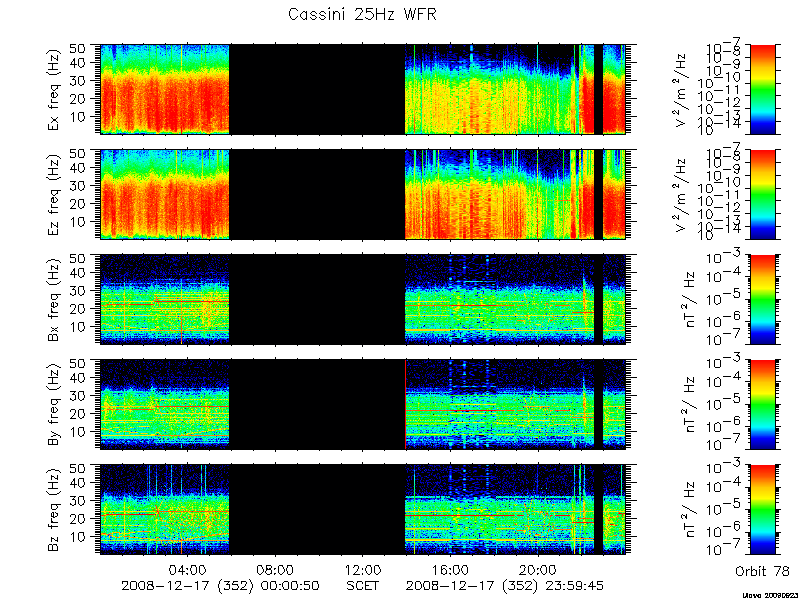Click the color bar beside the Bx spectrogram
The image size is (800, 600).
(x=762, y=299)
